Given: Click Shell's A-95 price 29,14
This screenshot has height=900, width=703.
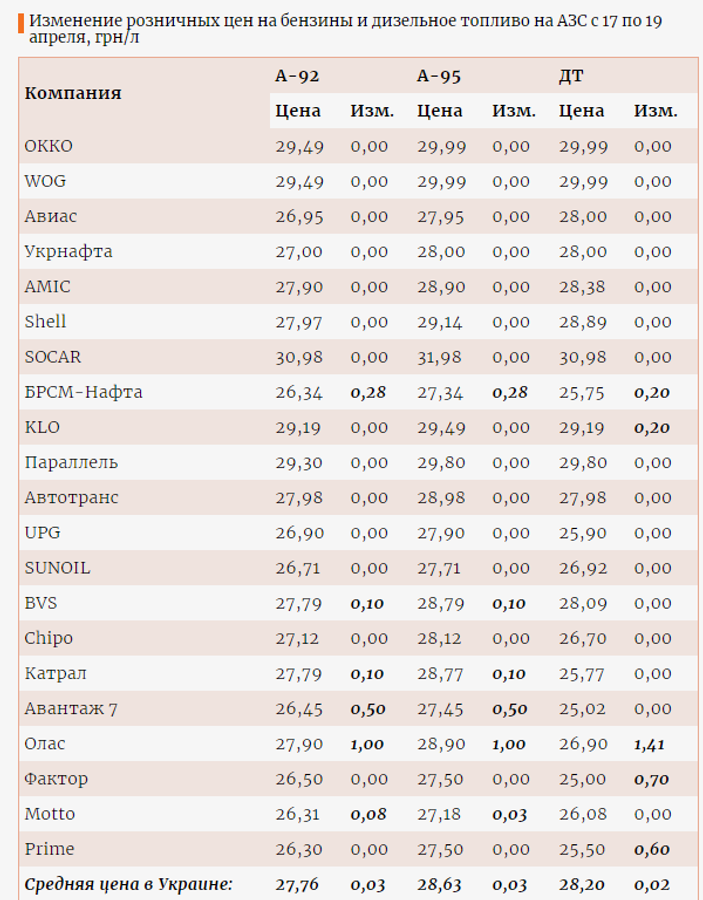Looking at the screenshot, I should [441, 322].
